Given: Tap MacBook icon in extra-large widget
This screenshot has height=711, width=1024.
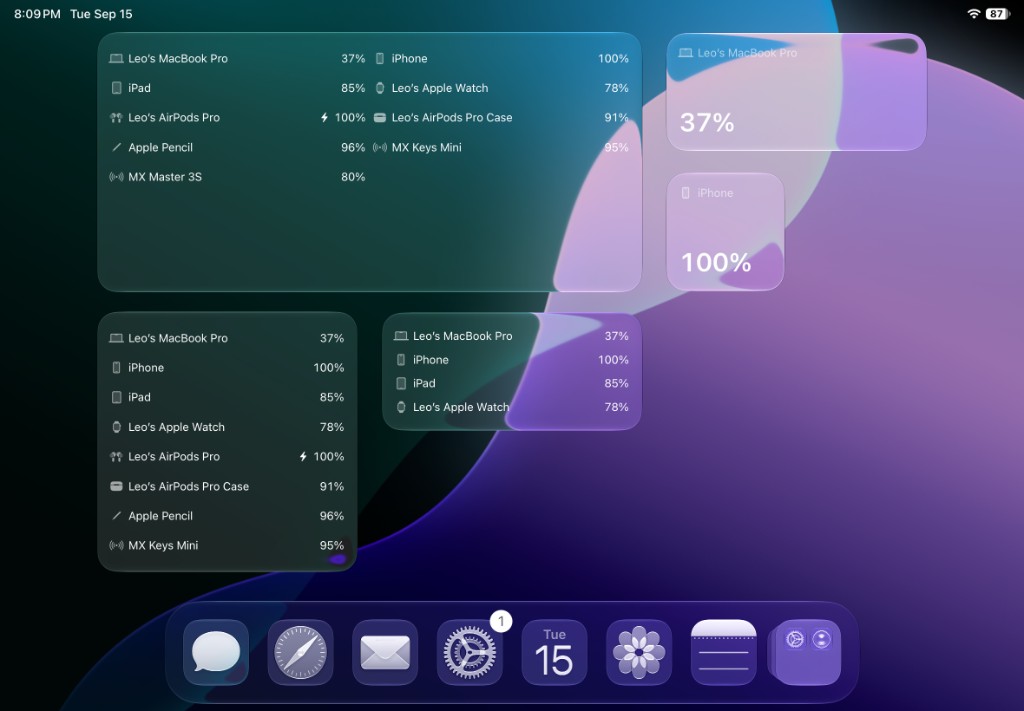Looking at the screenshot, I should [x=116, y=58].
